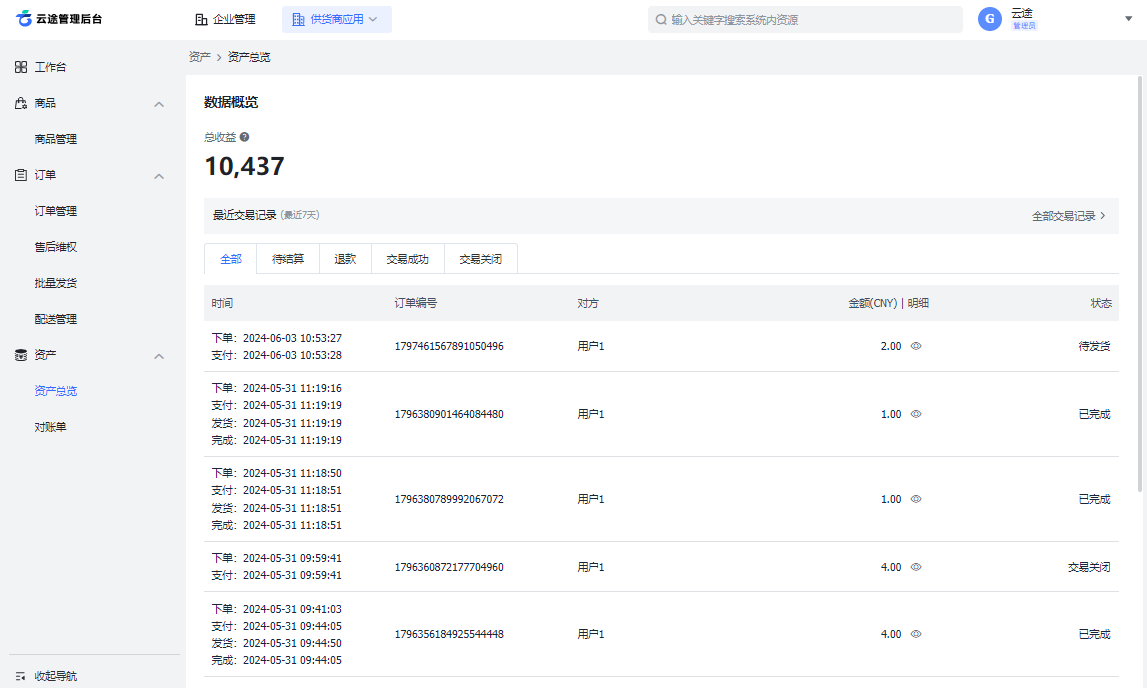Image resolution: width=1147 pixels, height=688 pixels.
Task: Open the user account dropdown arrow
Action: 1128,19
